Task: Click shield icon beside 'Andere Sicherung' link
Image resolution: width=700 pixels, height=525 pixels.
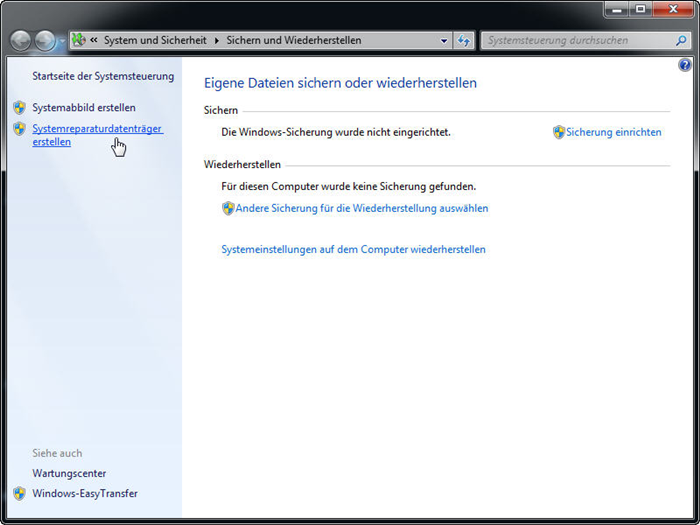Action: 228,208
